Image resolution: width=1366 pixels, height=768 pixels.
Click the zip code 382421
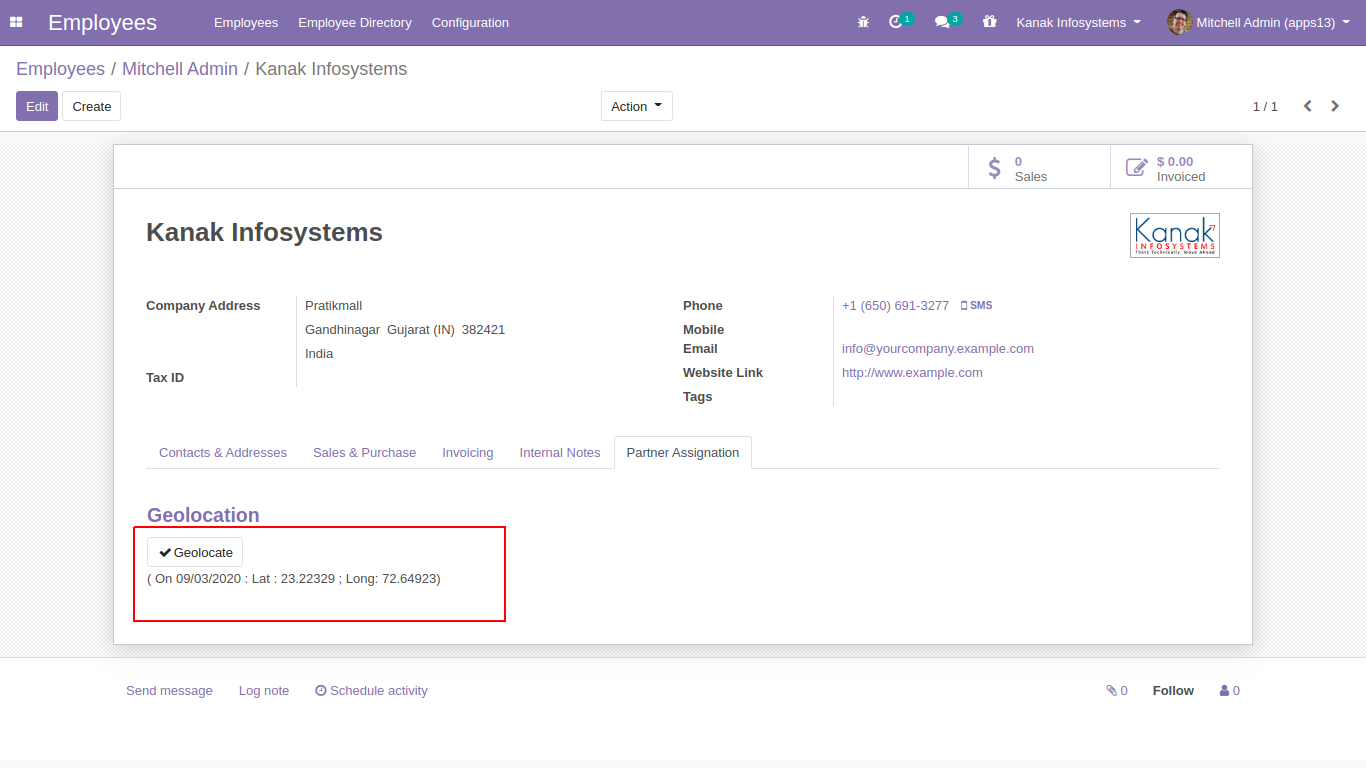click(483, 330)
